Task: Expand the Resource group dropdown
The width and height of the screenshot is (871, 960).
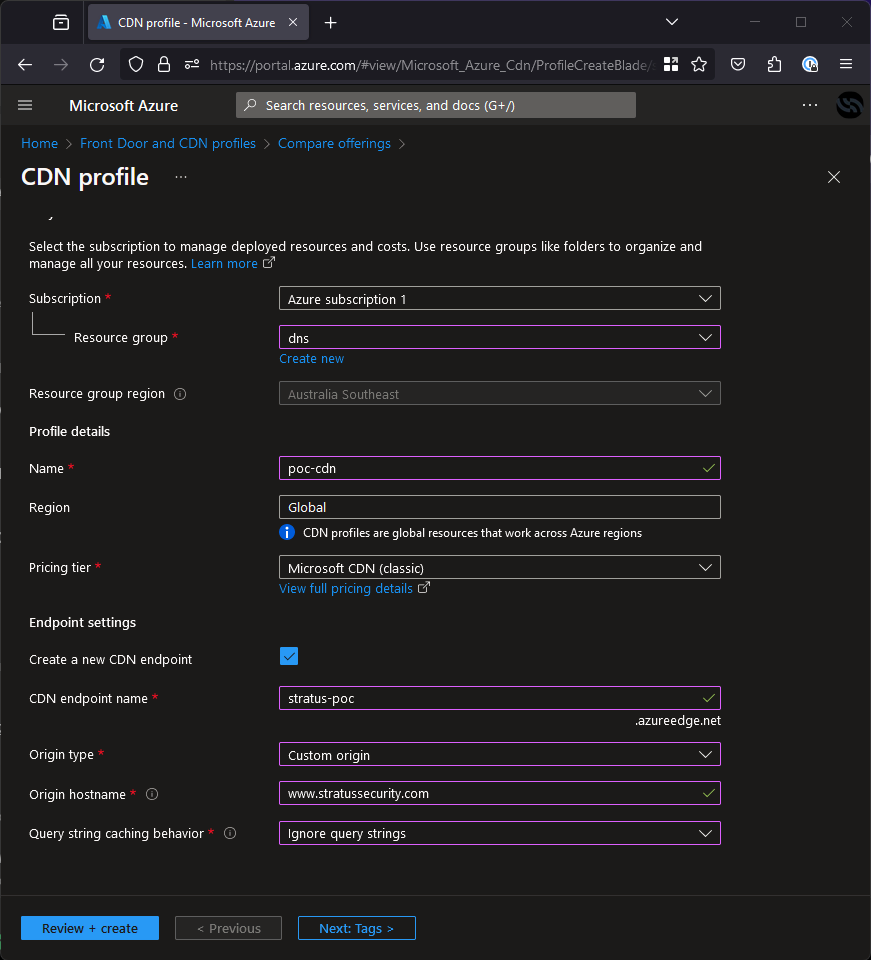Action: [499, 337]
